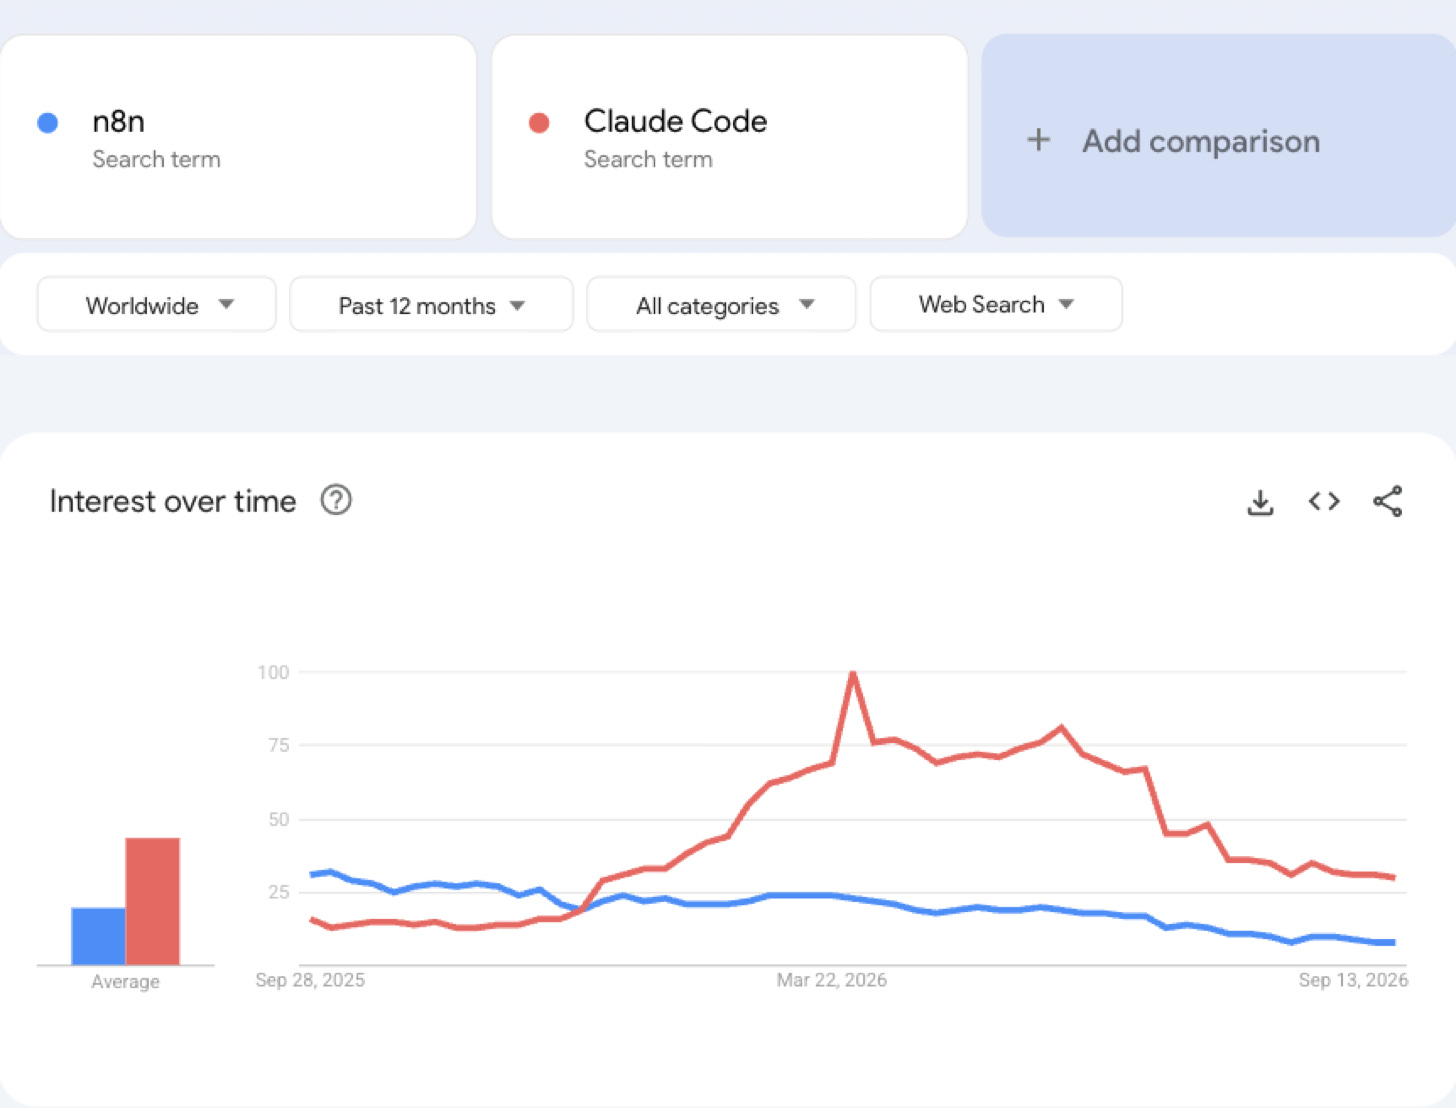Click the blue dot beside n8n
Screen dimensions: 1456x1108
coord(47,122)
